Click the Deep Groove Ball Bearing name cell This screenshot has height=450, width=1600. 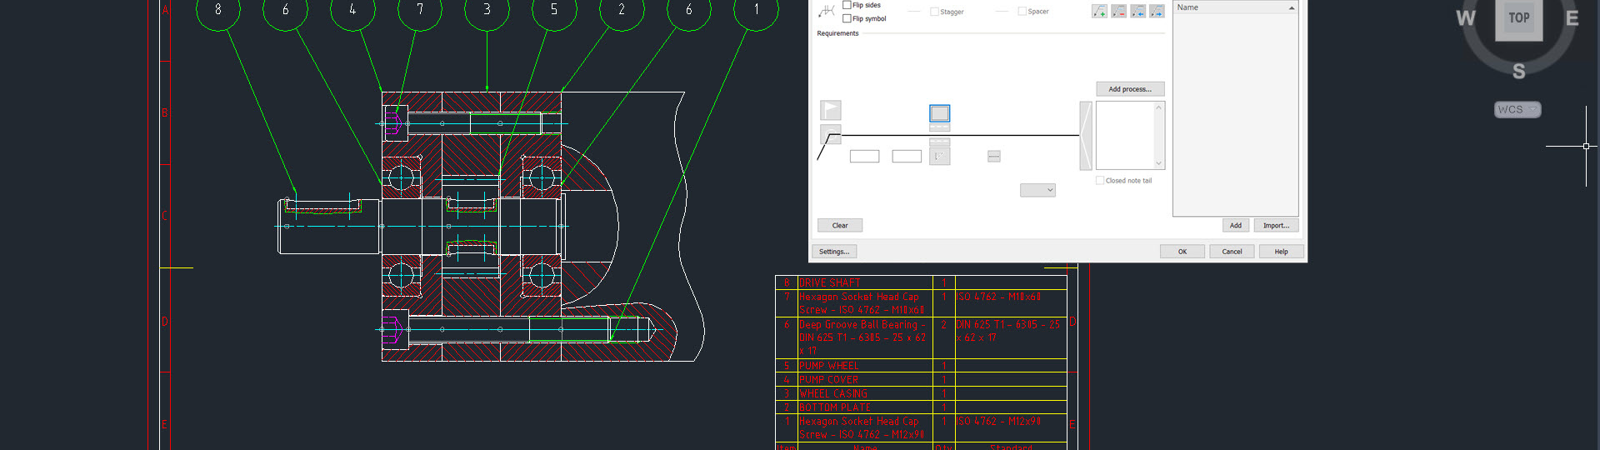click(x=864, y=338)
